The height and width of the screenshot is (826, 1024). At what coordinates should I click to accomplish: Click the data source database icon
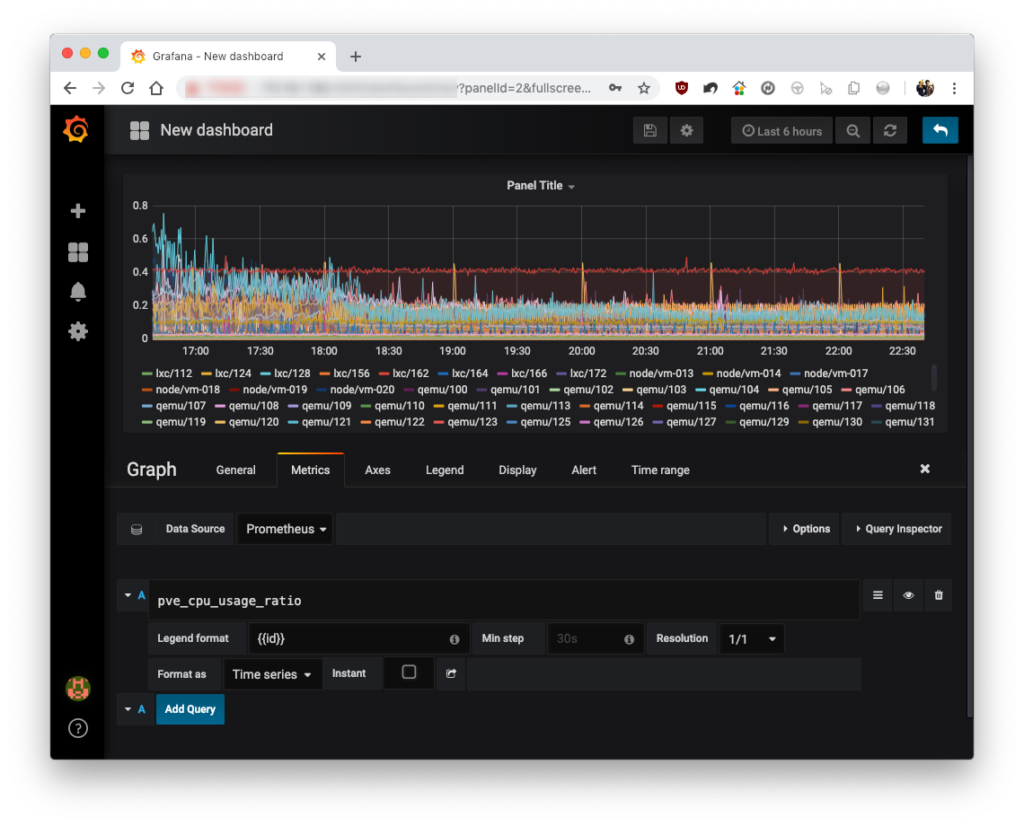tap(136, 529)
